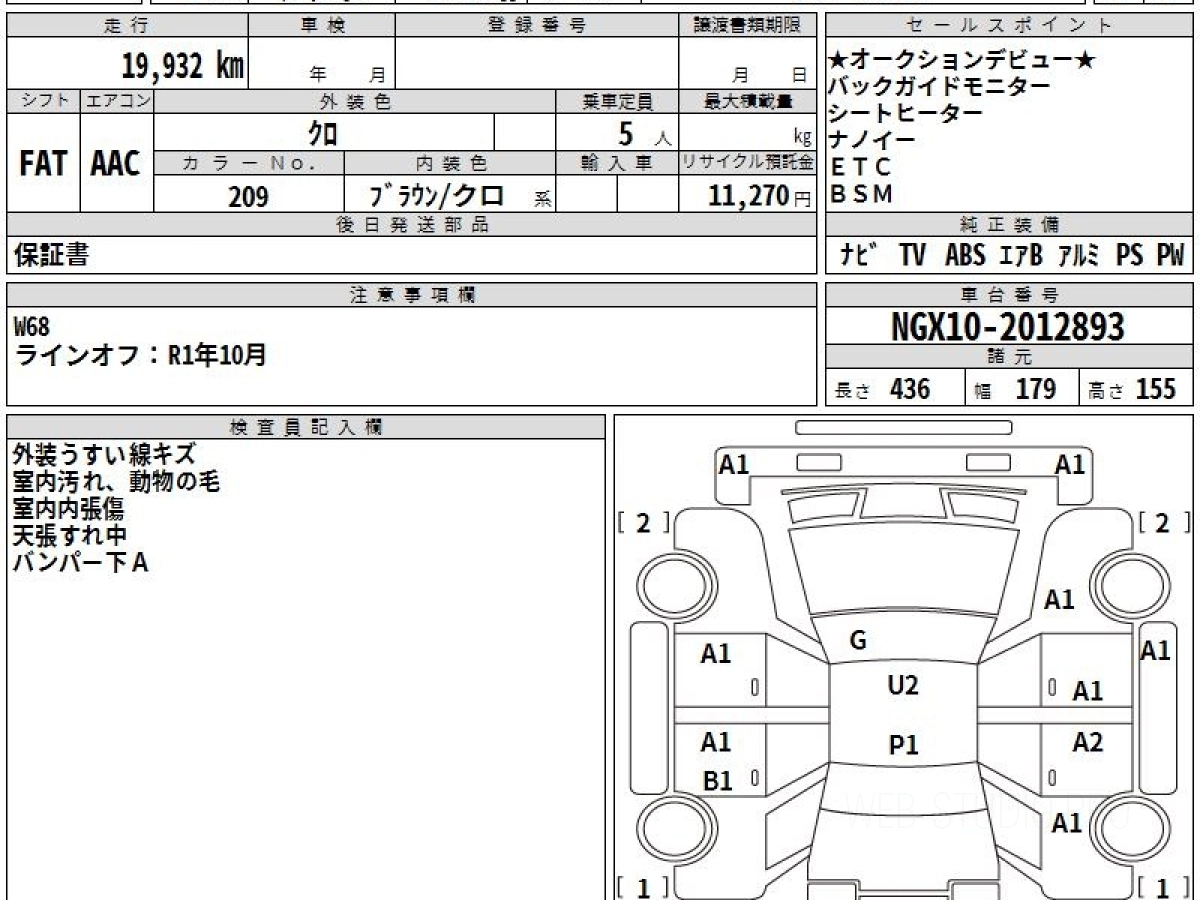
Task: Select the 輸入車 header
Action: [x=617, y=163]
